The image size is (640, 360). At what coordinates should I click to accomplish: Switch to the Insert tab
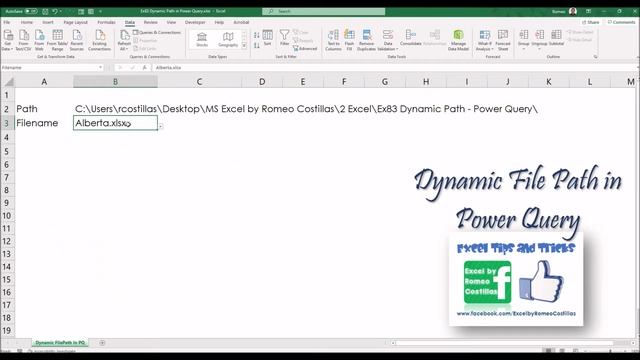click(x=48, y=22)
